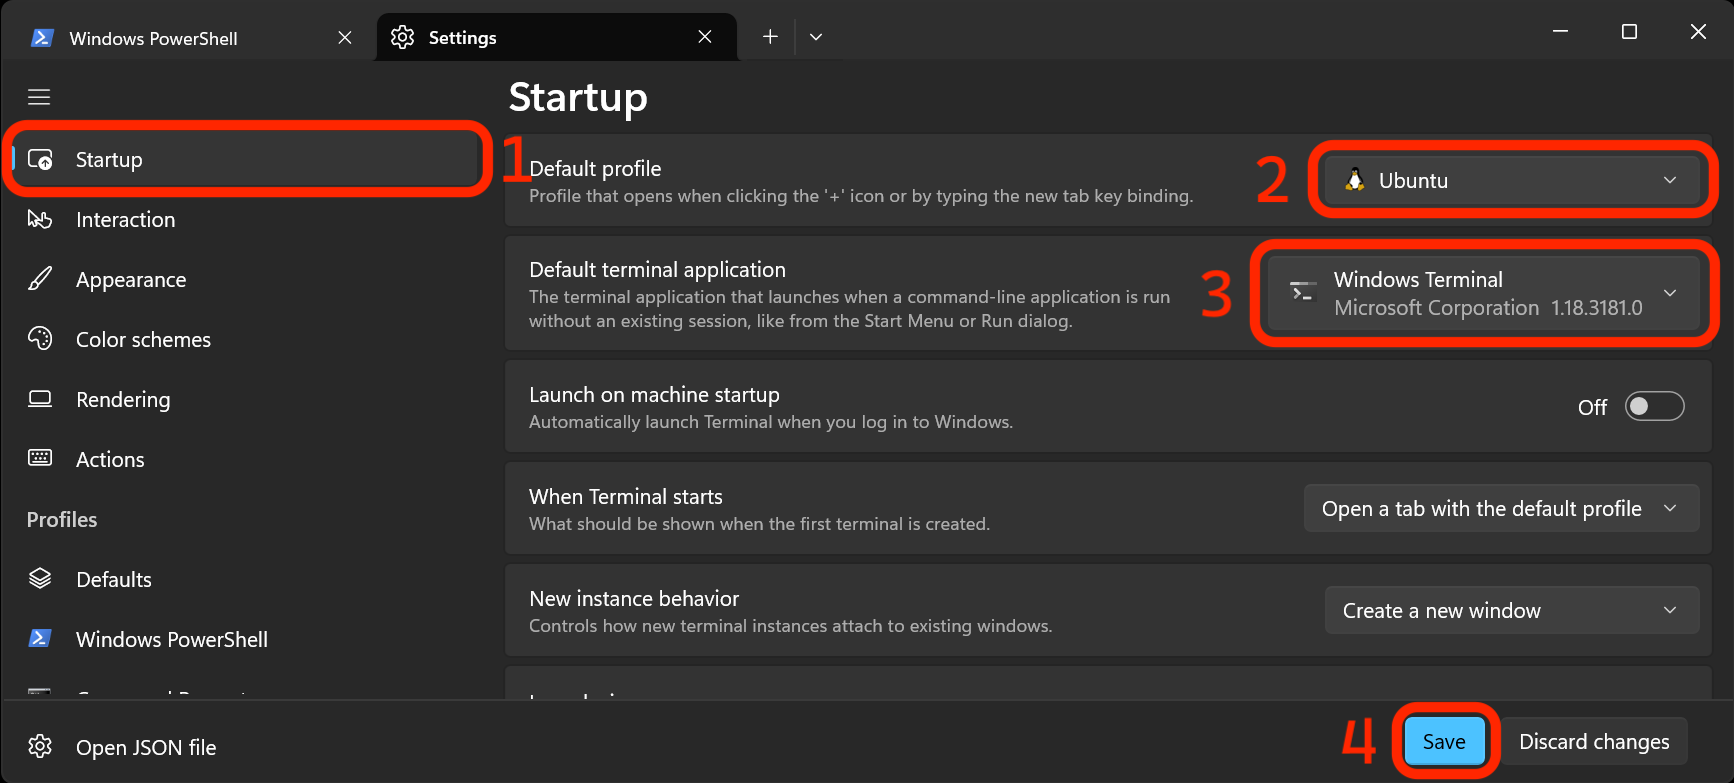
Task: Click the hamburger navigation menu icon
Action: point(39,97)
